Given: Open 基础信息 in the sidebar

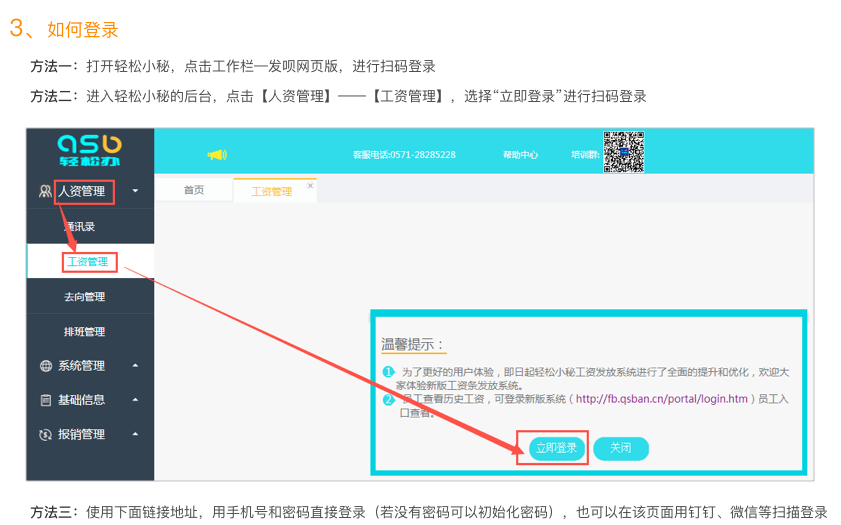Looking at the screenshot, I should 81,400.
